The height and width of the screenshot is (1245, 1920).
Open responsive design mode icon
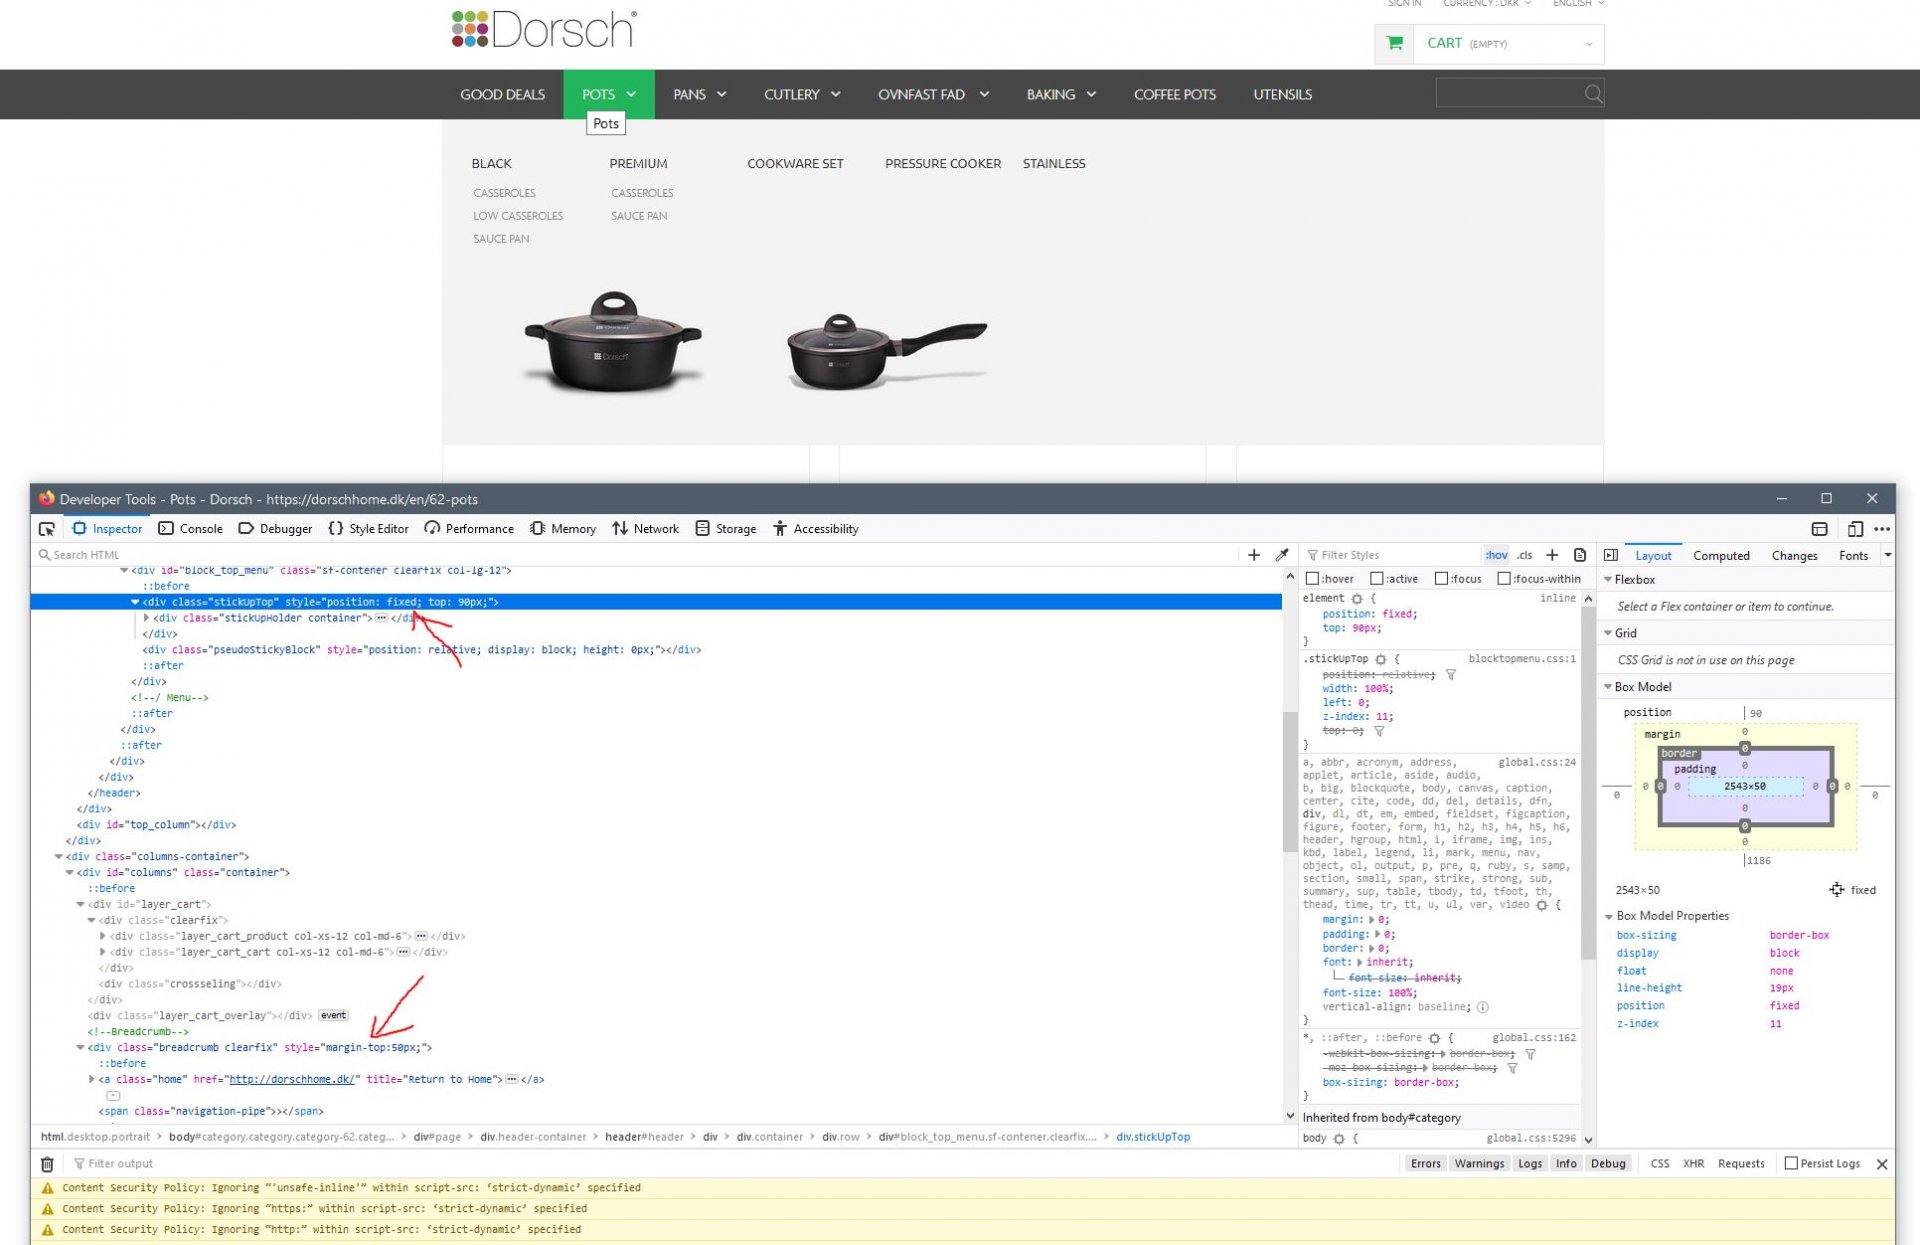[x=1855, y=529]
